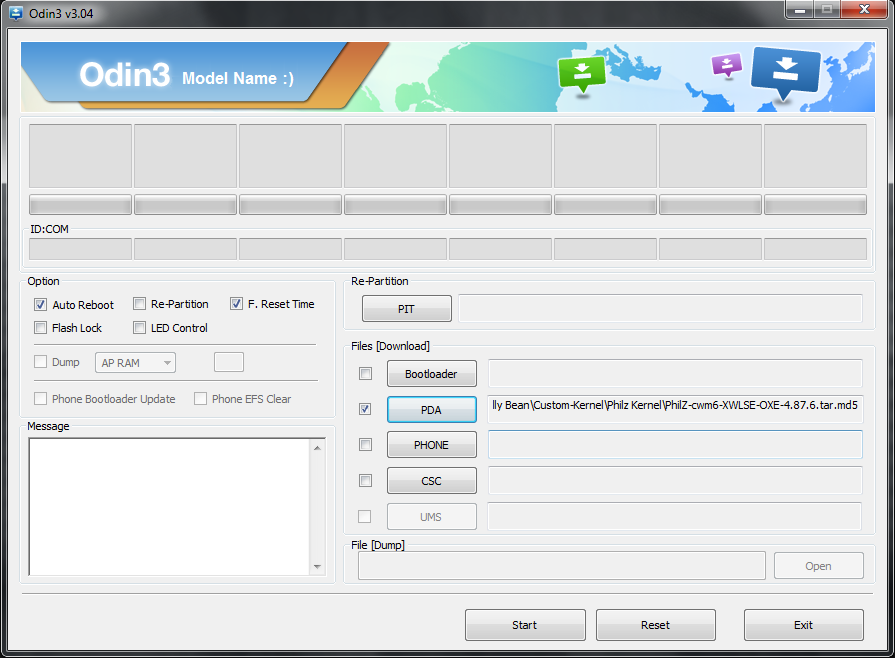Click the Bootloader file button
The image size is (895, 658).
coord(432,374)
